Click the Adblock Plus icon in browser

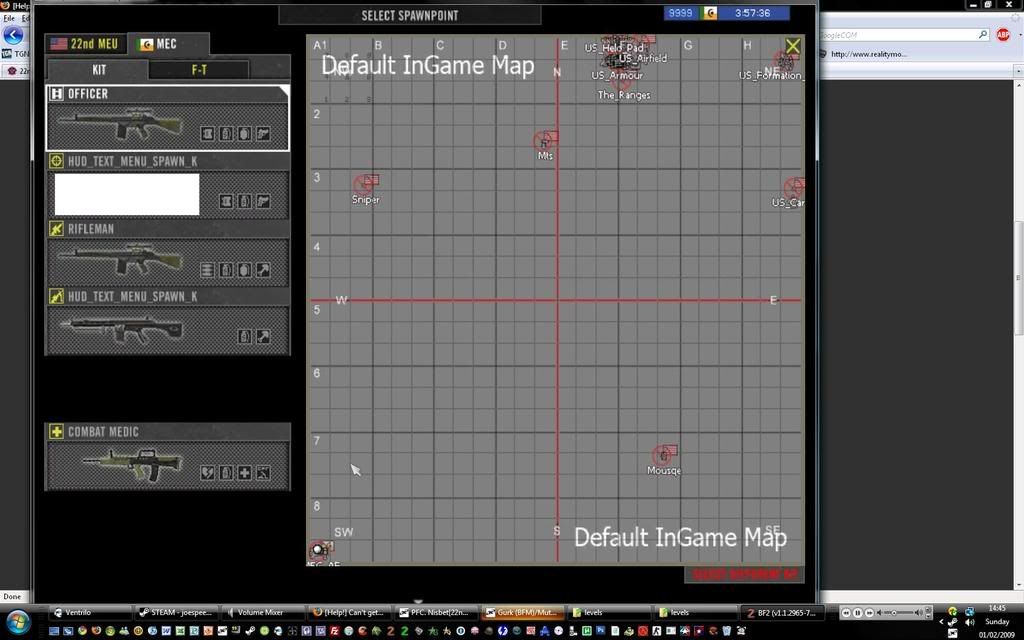pos(1002,35)
